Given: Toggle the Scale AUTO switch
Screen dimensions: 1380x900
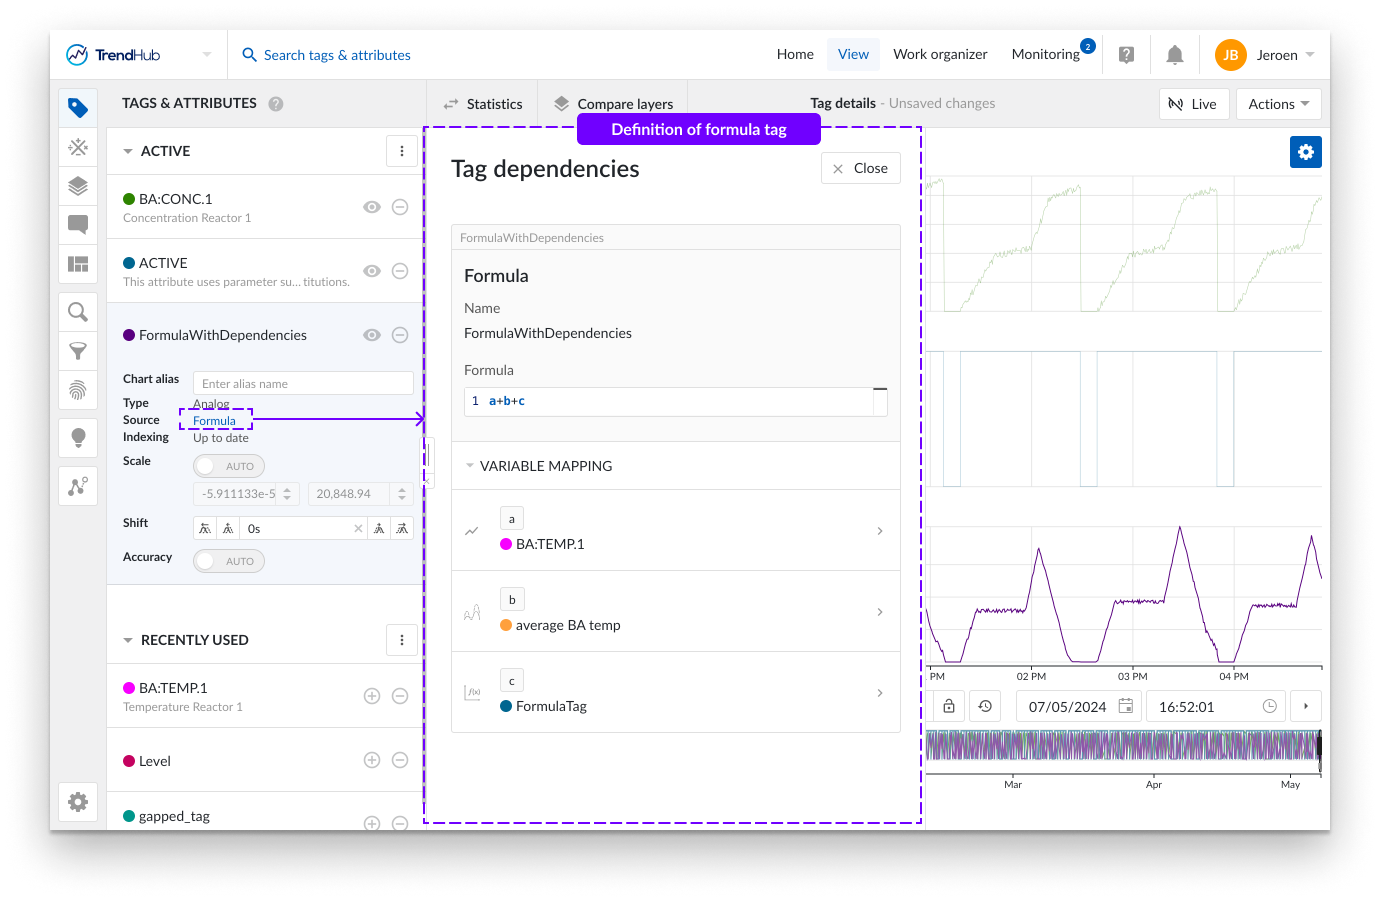Looking at the screenshot, I should tap(229, 466).
